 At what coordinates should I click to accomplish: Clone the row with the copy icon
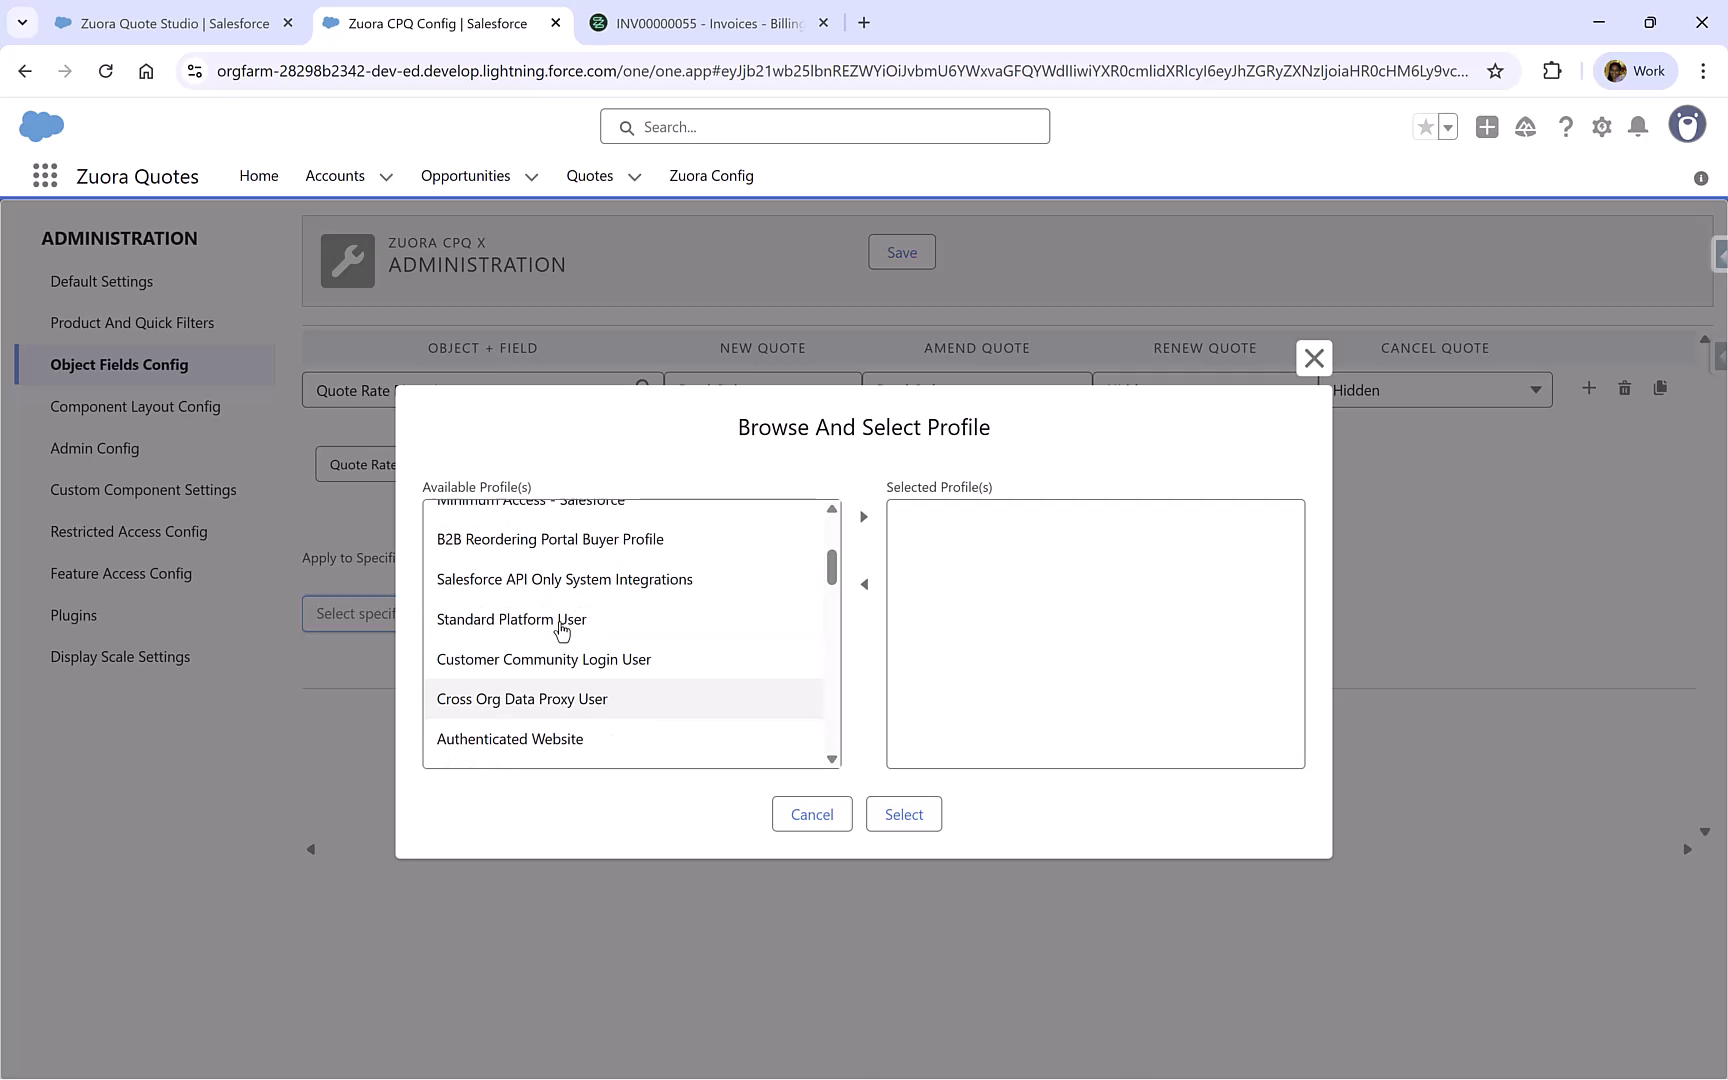1661,388
